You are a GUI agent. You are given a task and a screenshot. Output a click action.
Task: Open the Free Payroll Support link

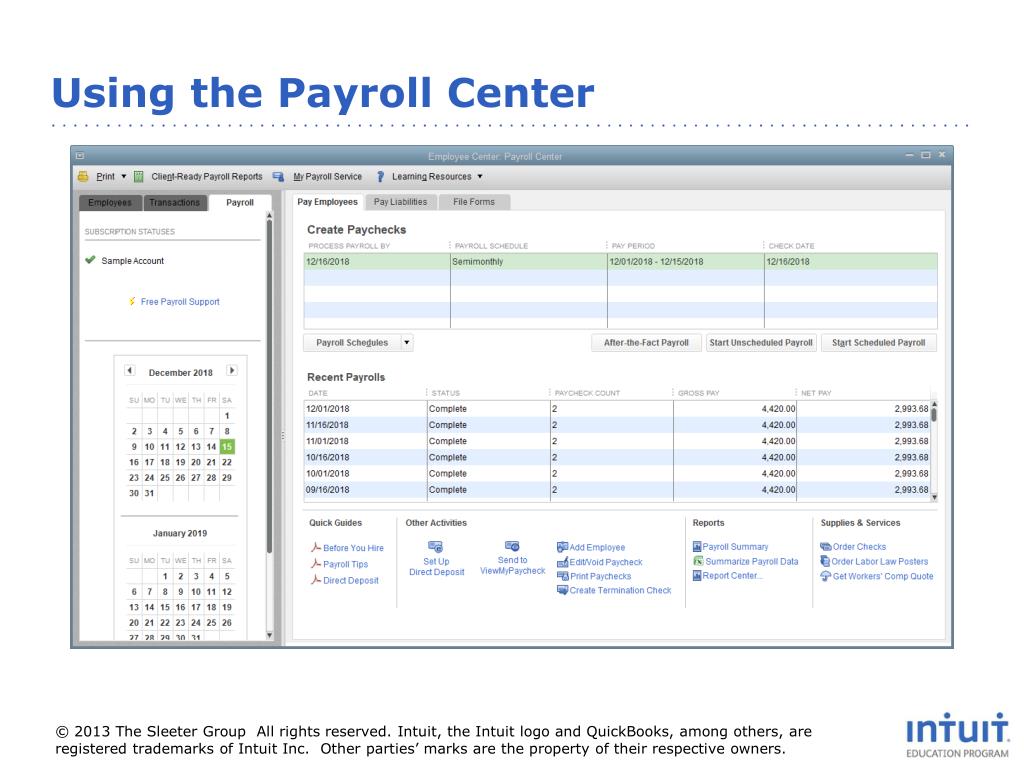180,302
